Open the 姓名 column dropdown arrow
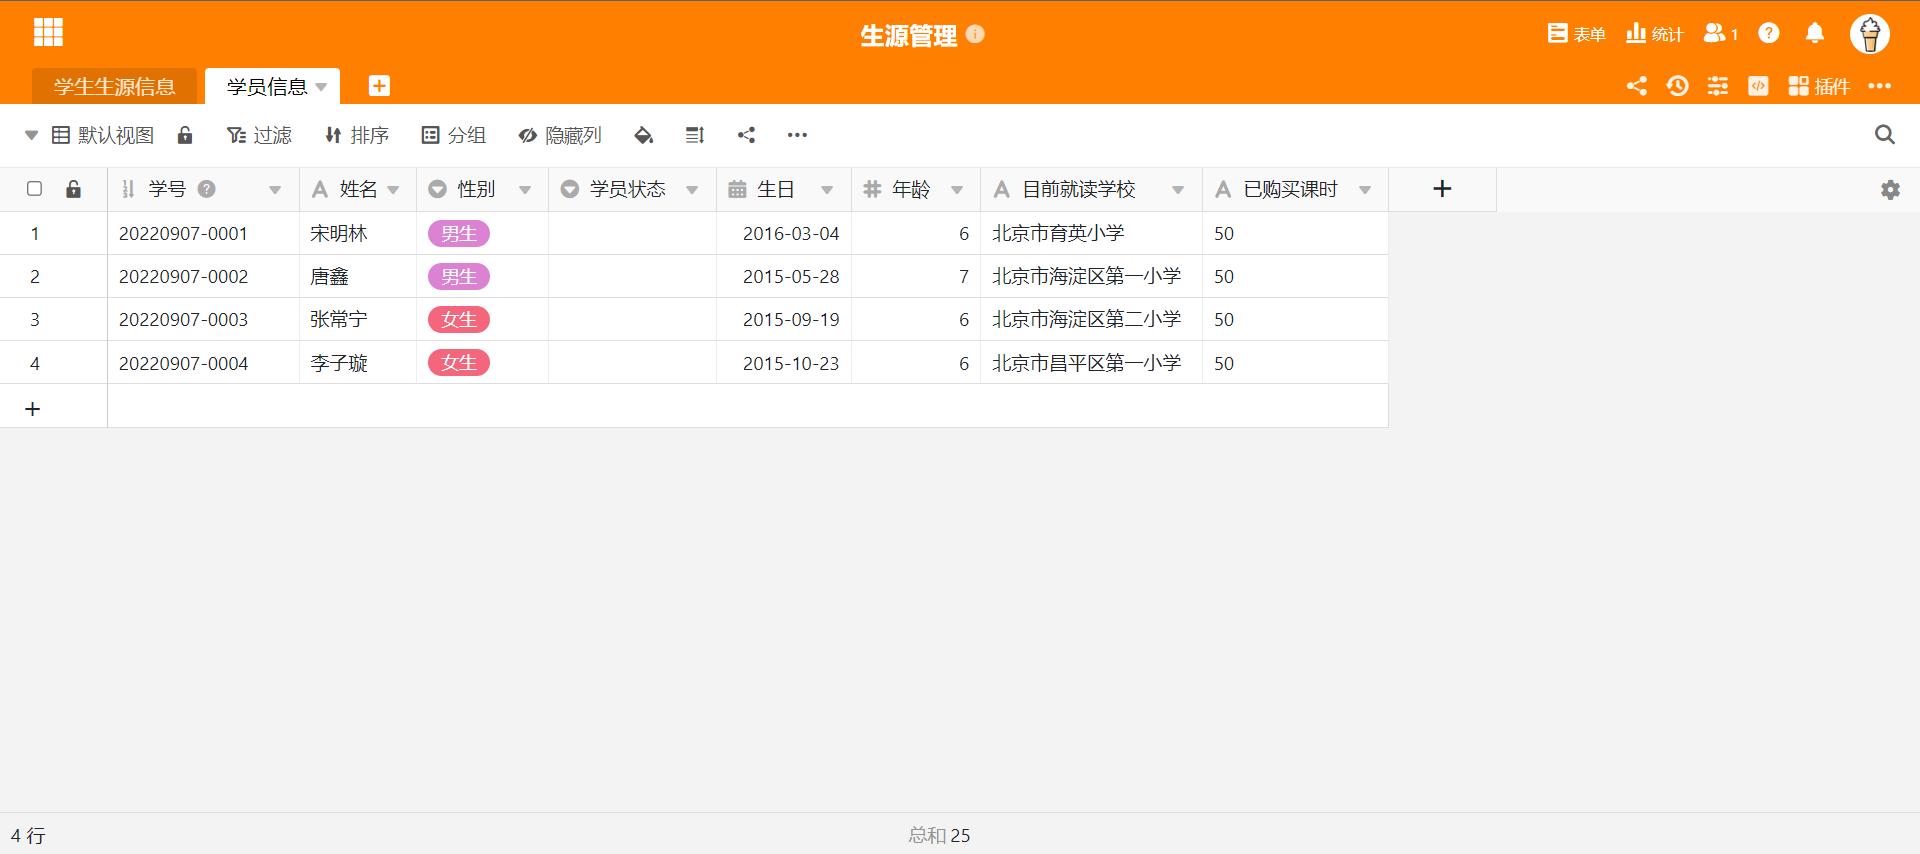 [x=393, y=190]
